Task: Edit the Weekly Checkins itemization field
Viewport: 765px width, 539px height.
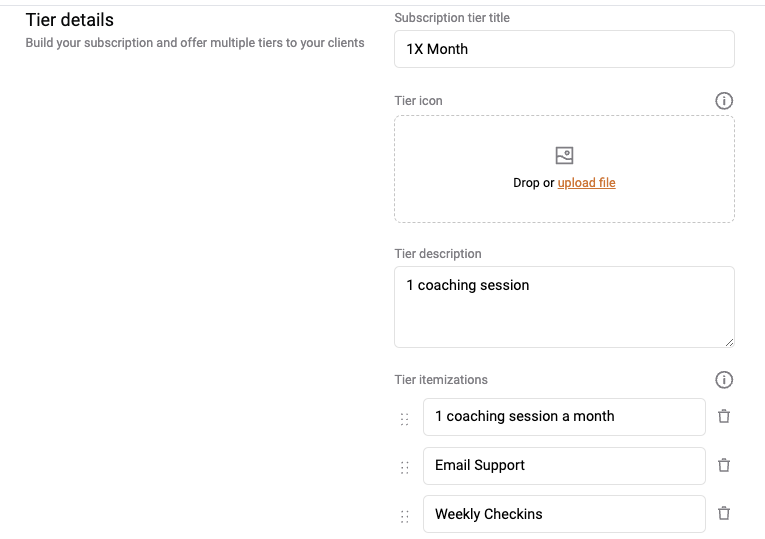Action: pos(564,514)
